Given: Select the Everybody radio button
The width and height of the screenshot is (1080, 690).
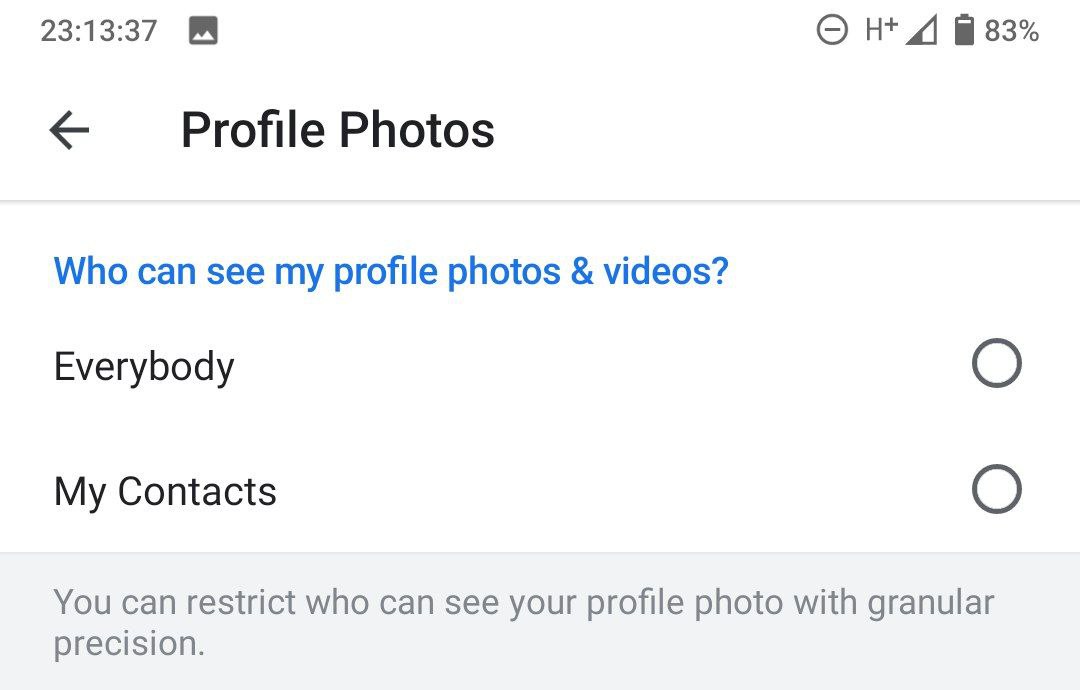Looking at the screenshot, I should (996, 363).
